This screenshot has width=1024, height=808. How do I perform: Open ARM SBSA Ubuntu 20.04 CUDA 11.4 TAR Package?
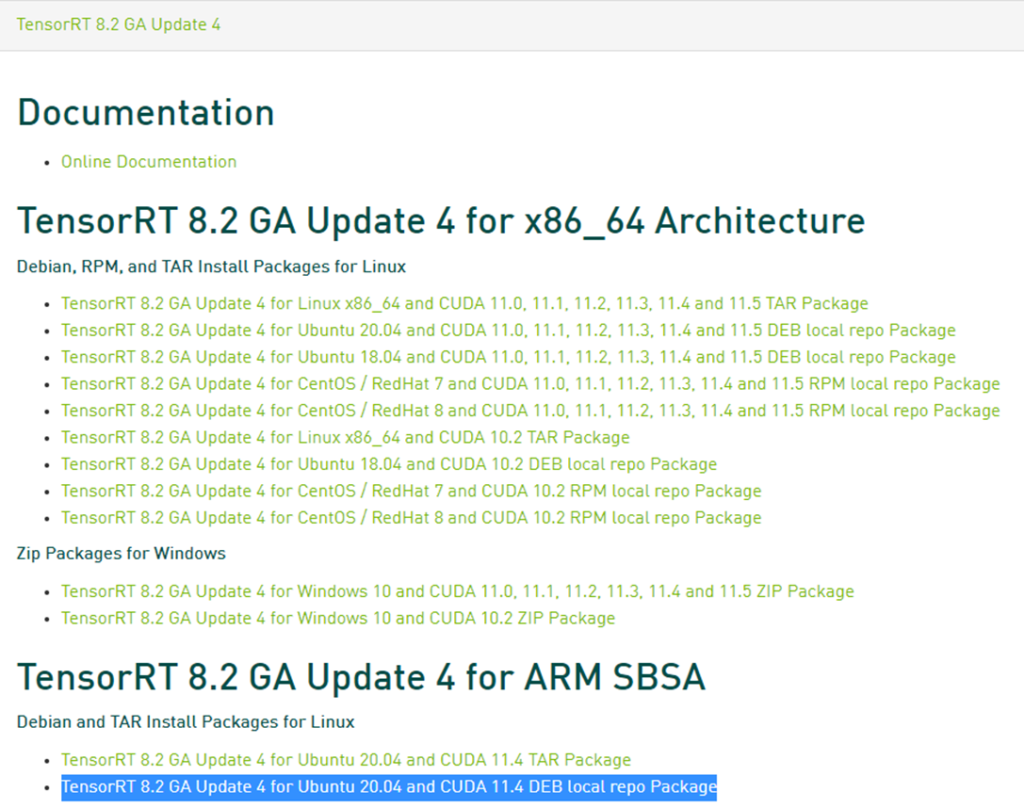346,760
